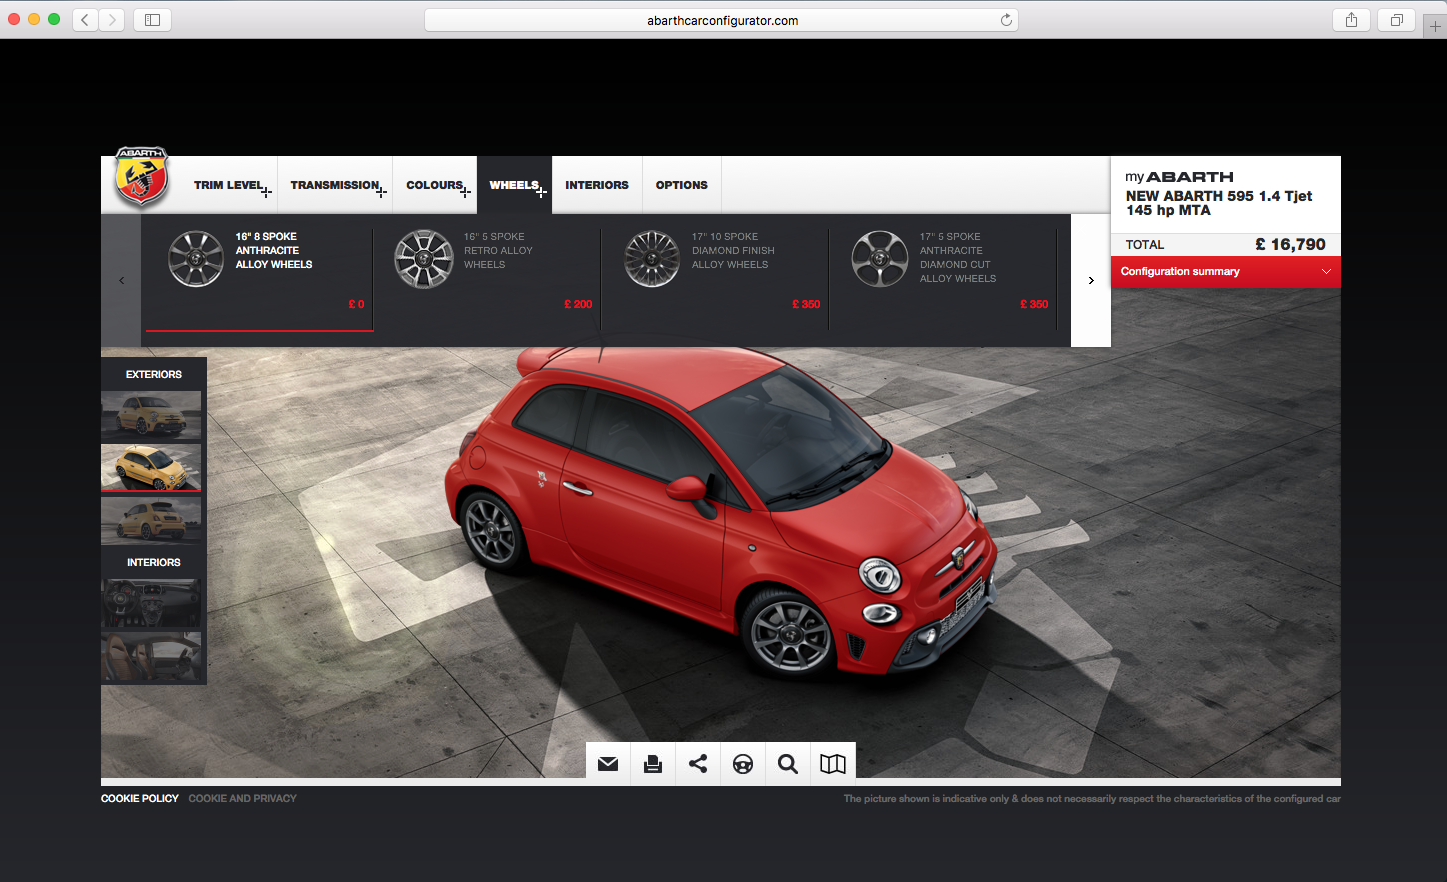Click the steering wheel test drive icon
Screen dimensions: 1447x882
pyautogui.click(x=743, y=764)
